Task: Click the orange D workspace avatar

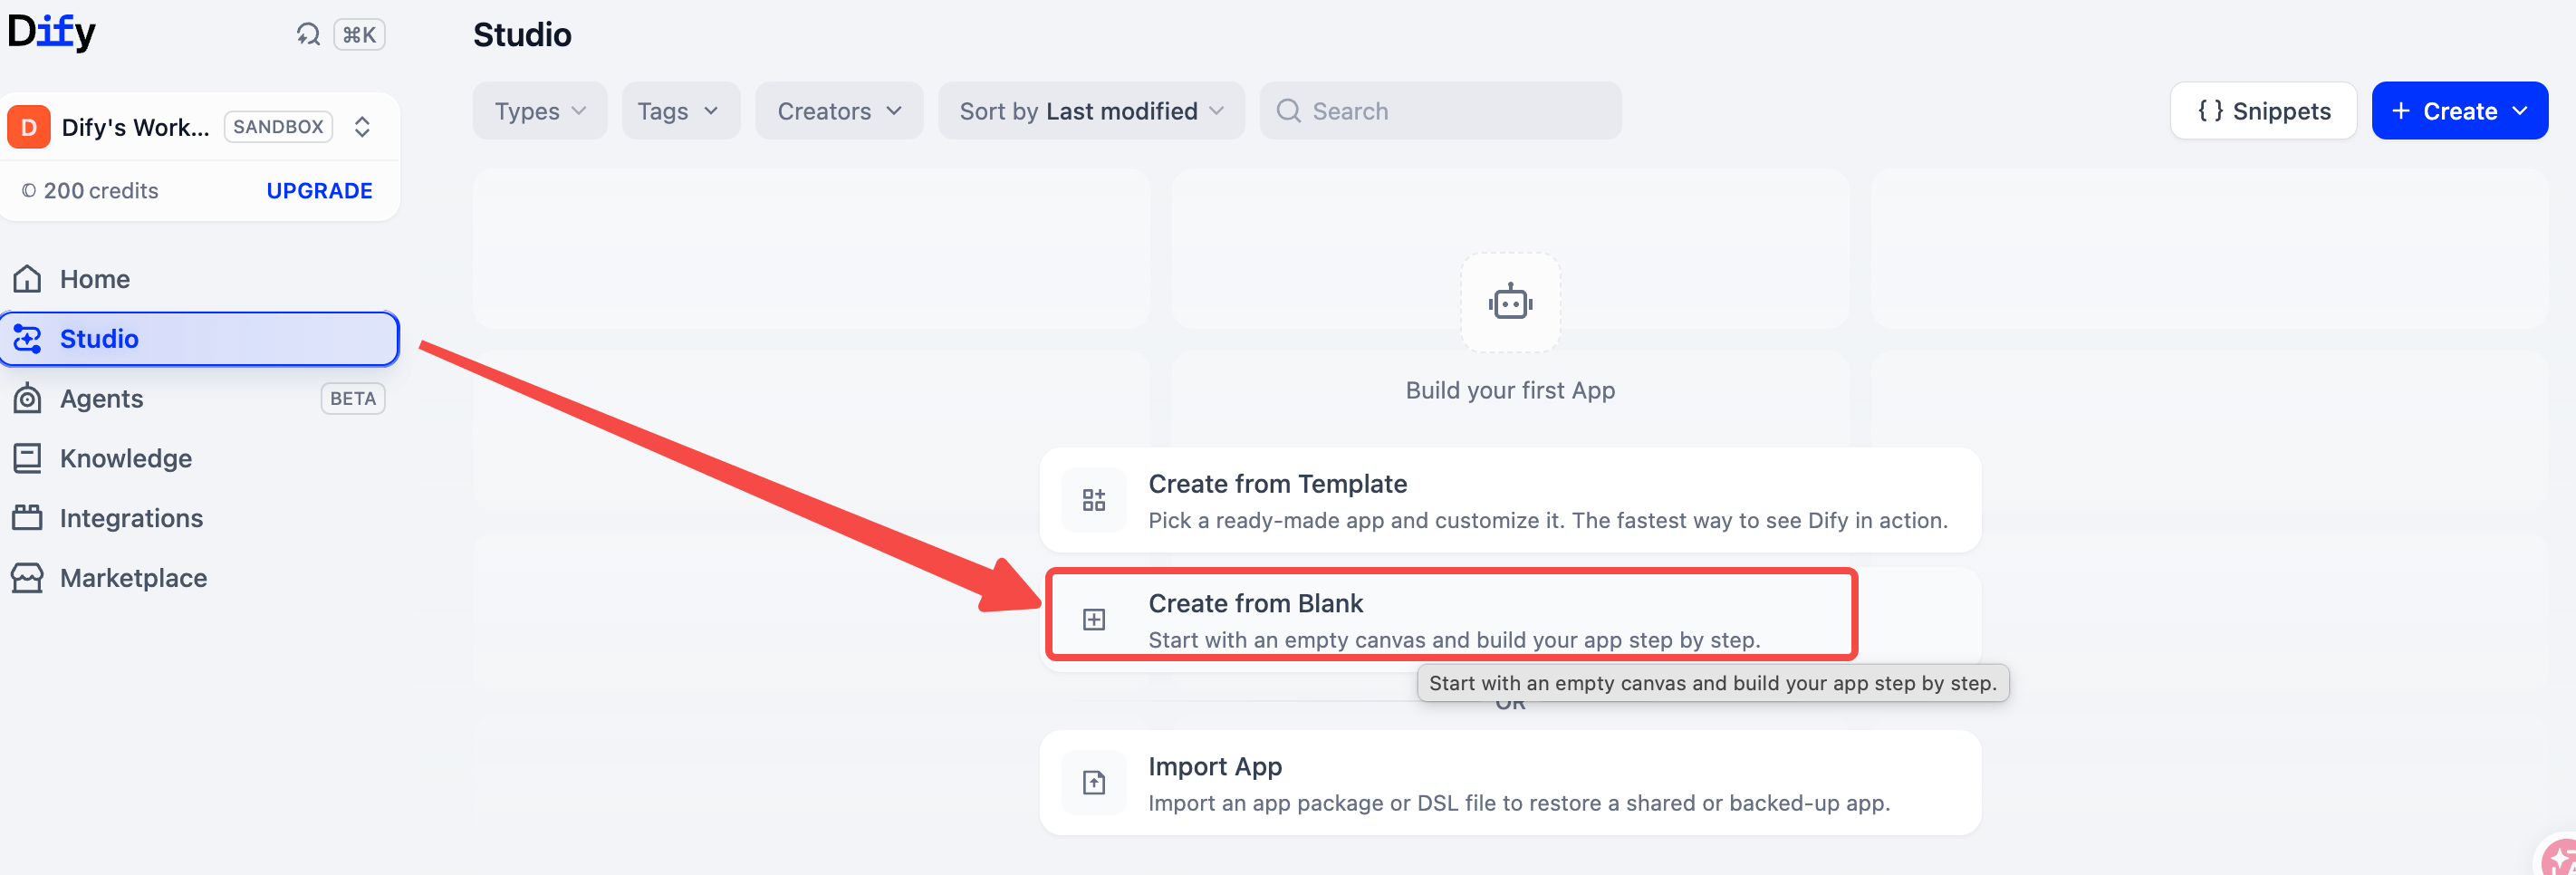Action: click(x=29, y=127)
